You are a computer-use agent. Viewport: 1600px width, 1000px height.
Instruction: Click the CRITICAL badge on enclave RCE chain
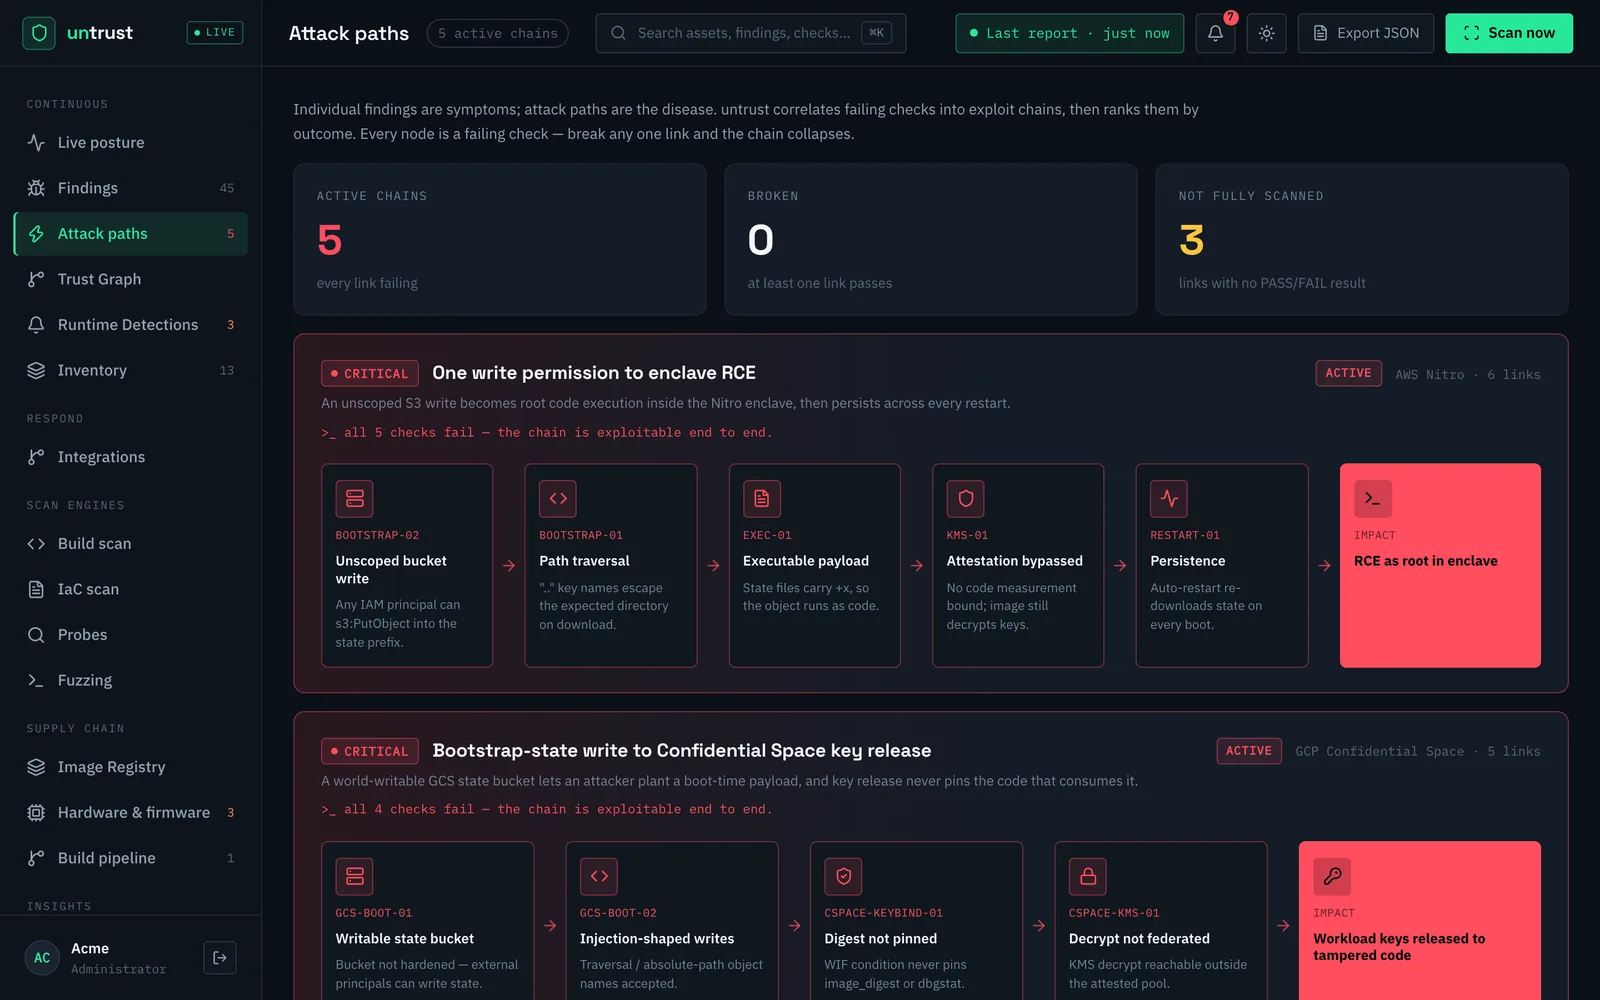coord(370,373)
